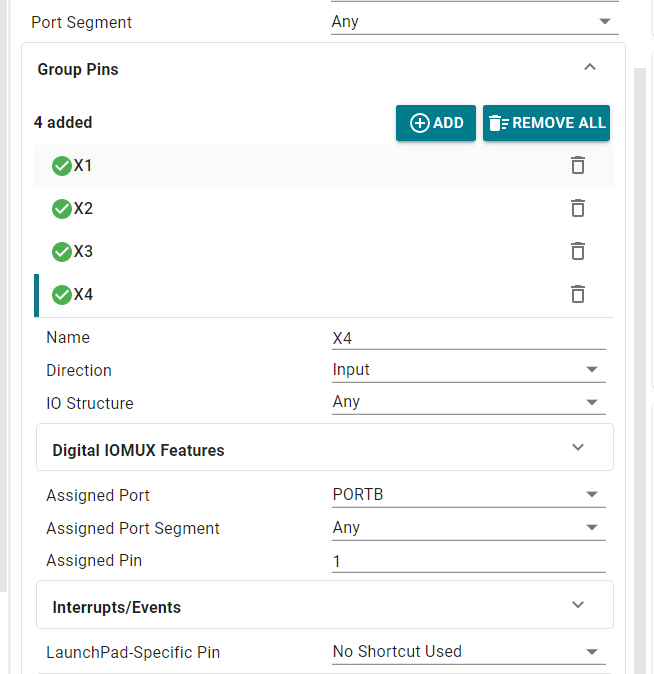Click the green check icon beside X1
The height and width of the screenshot is (674, 654).
tap(61, 166)
